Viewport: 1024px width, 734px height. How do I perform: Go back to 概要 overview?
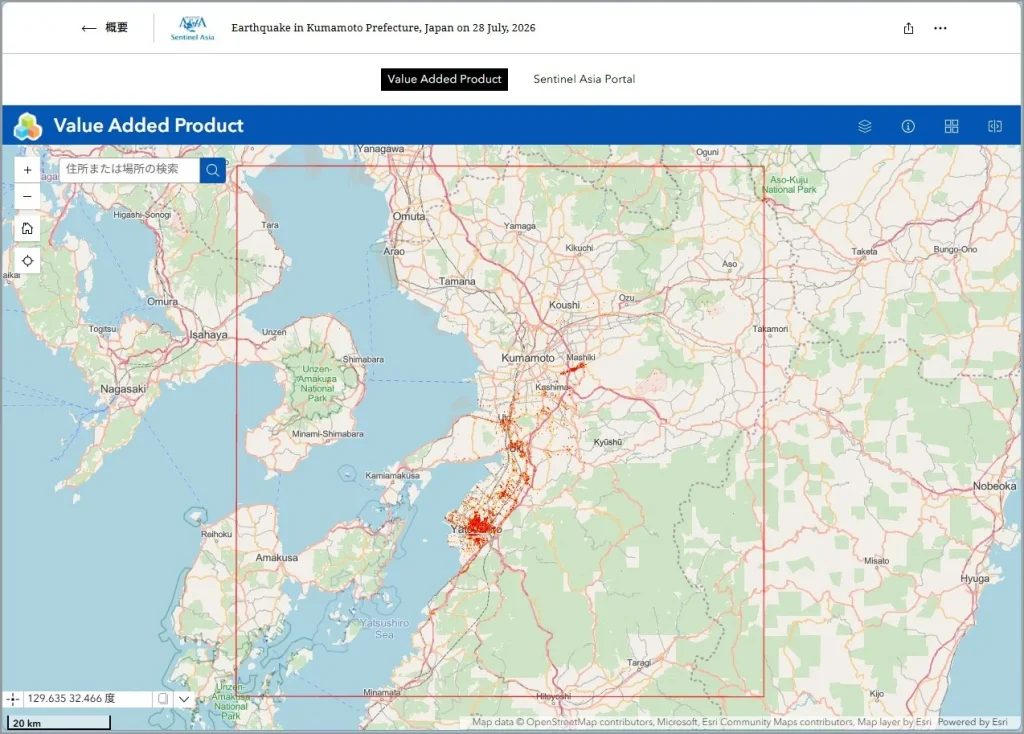104,27
